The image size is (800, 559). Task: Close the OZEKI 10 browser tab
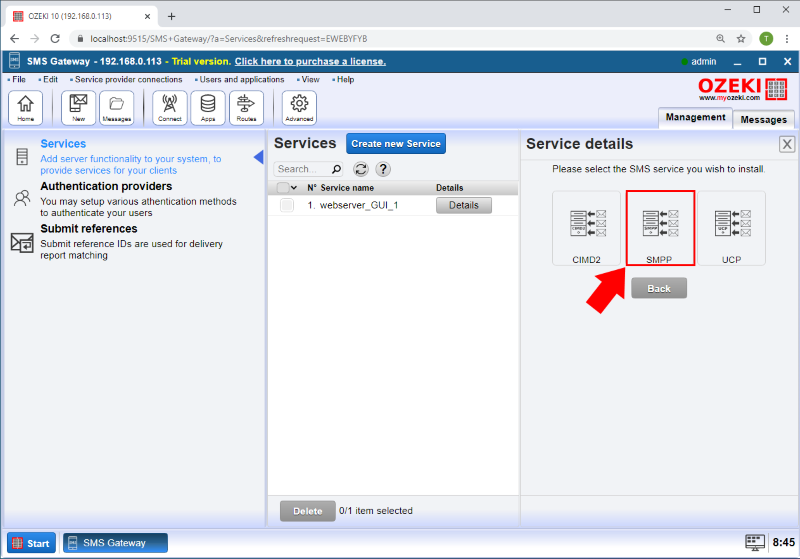(147, 16)
